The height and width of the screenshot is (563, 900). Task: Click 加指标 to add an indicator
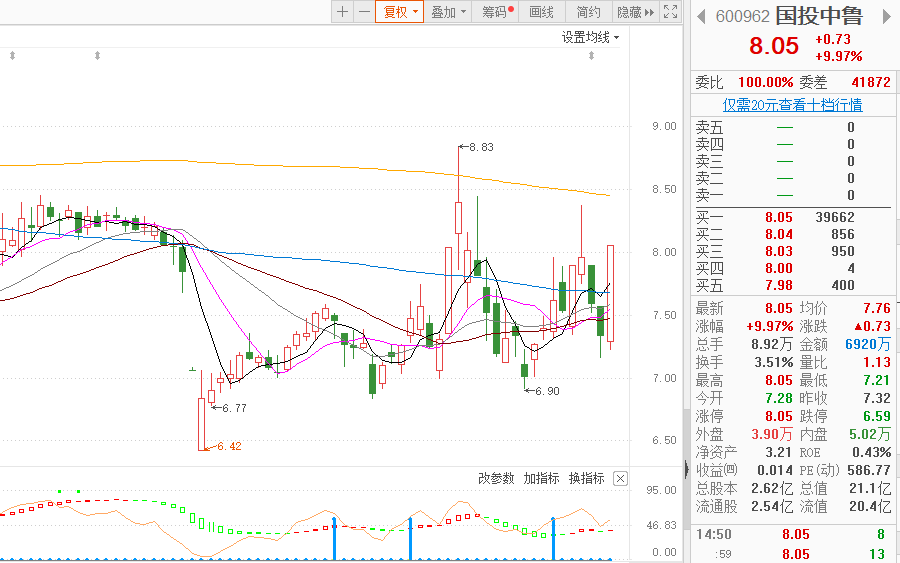541,479
